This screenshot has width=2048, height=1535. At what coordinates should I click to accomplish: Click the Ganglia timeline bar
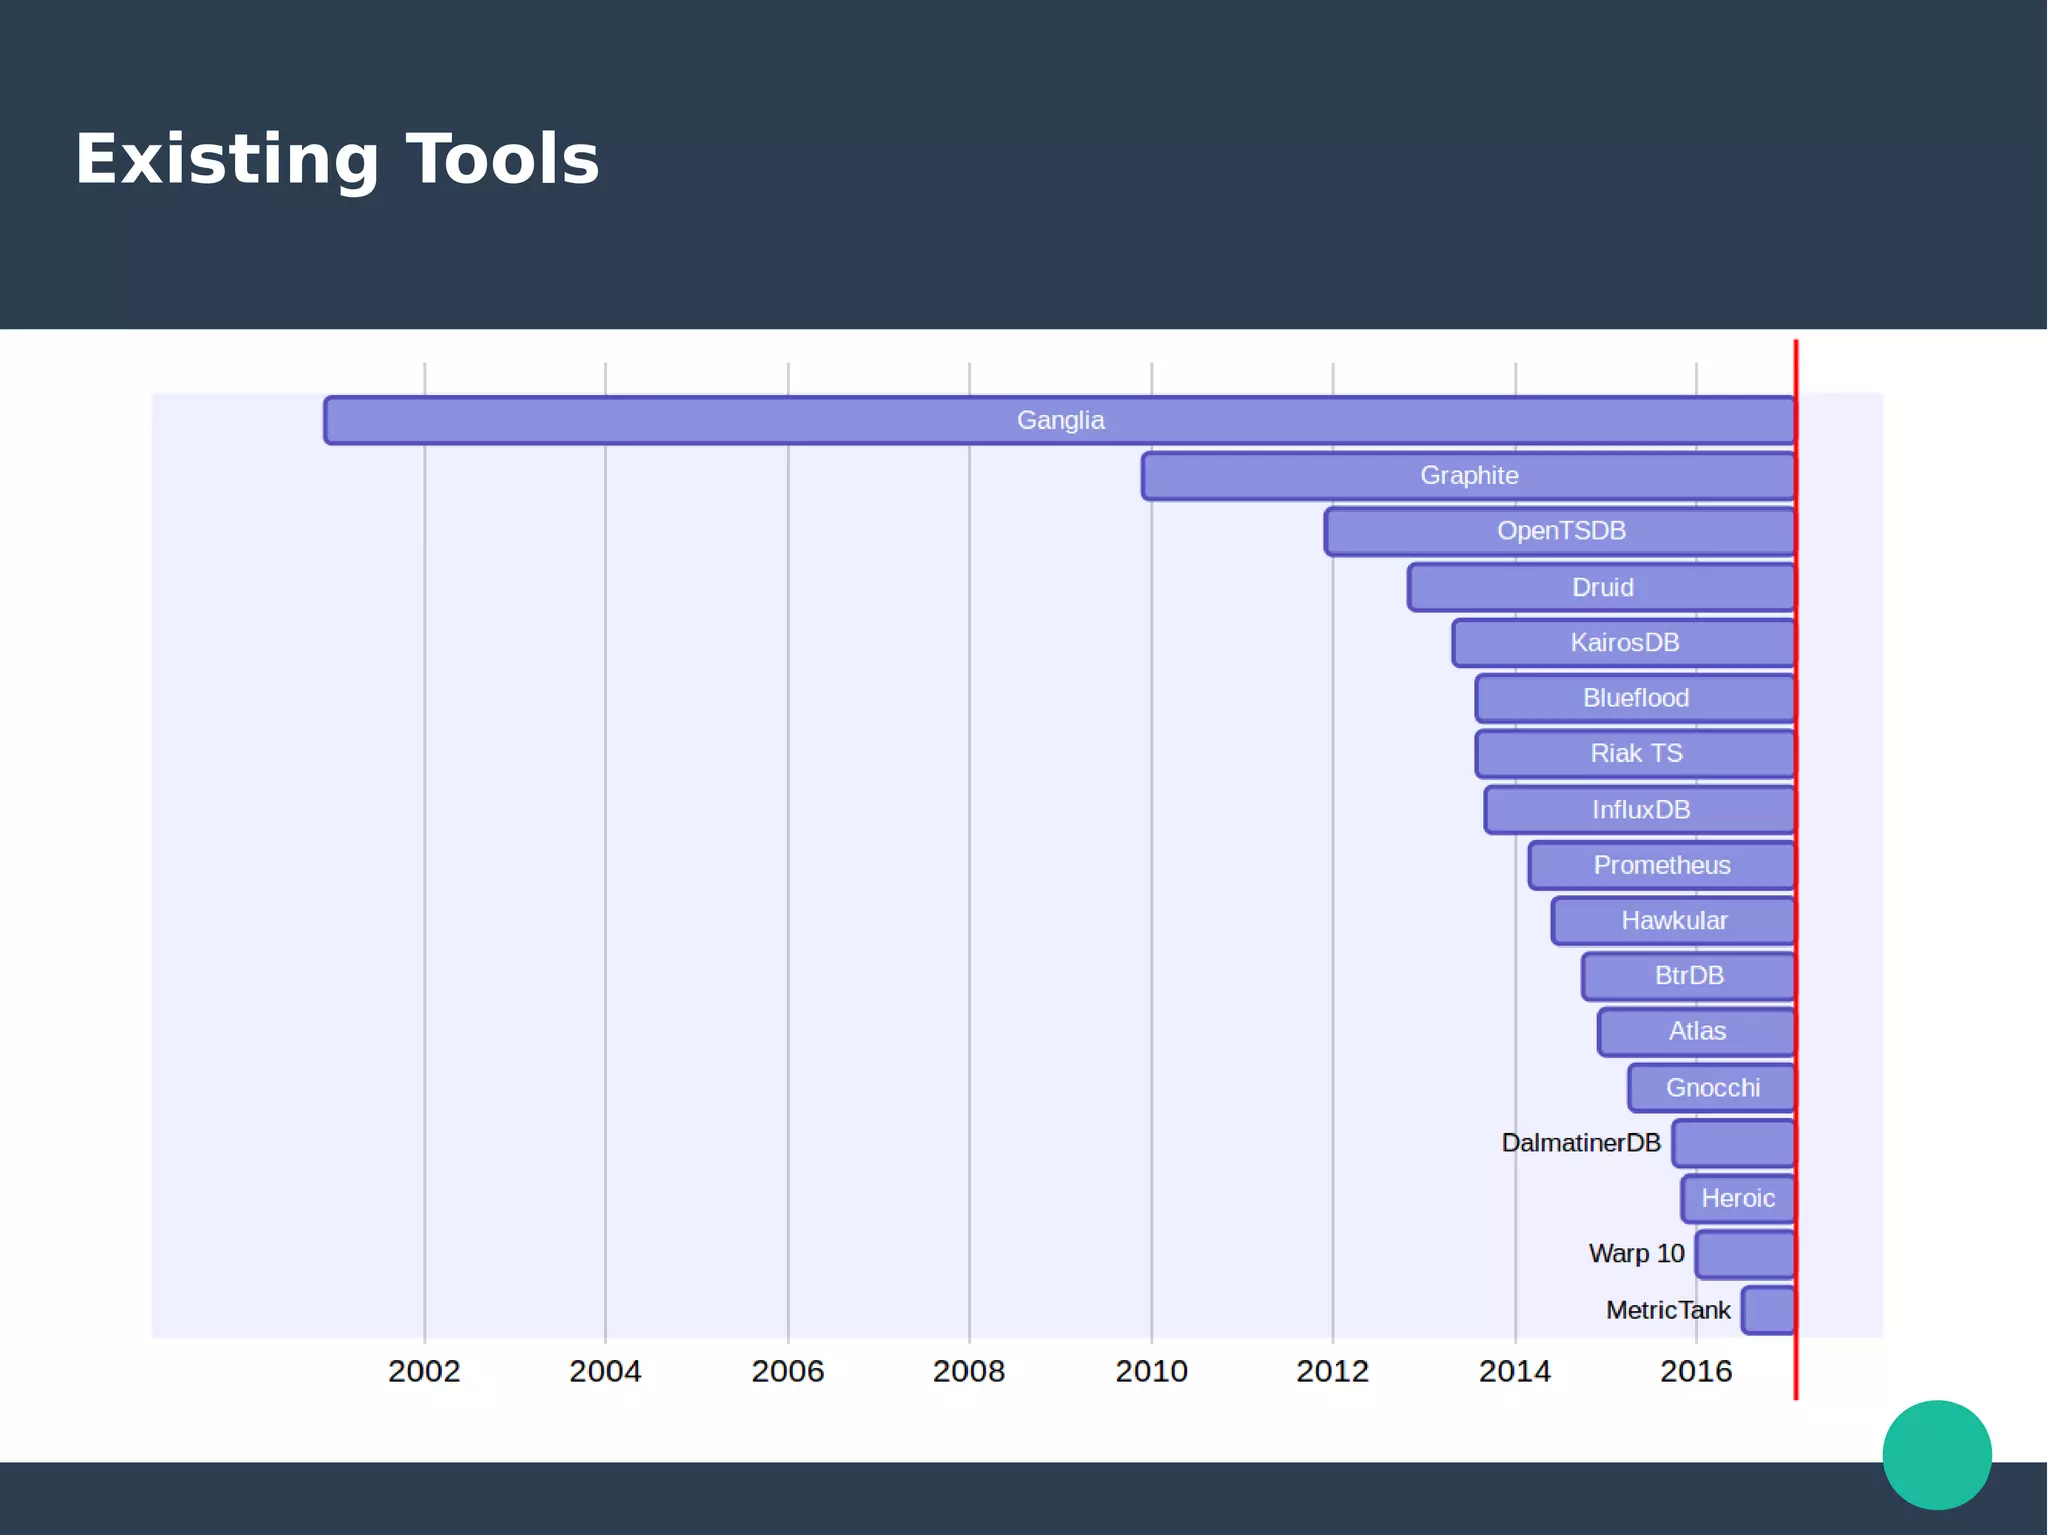tap(1060, 420)
